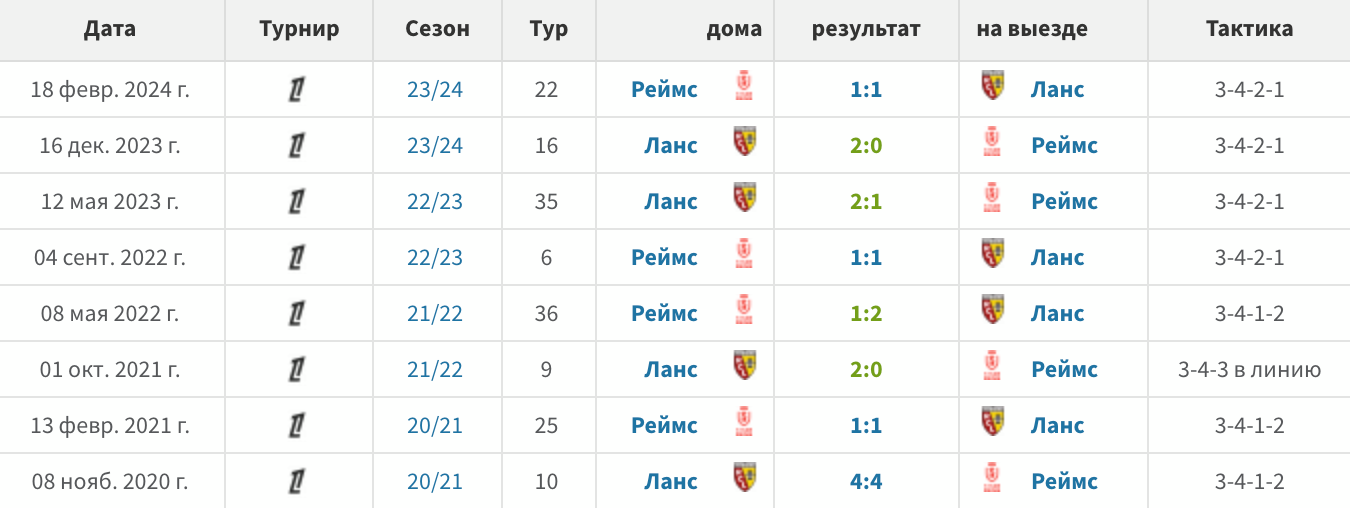Click Ligue 1 icon in 18 февр. 2024 row

click(296, 90)
